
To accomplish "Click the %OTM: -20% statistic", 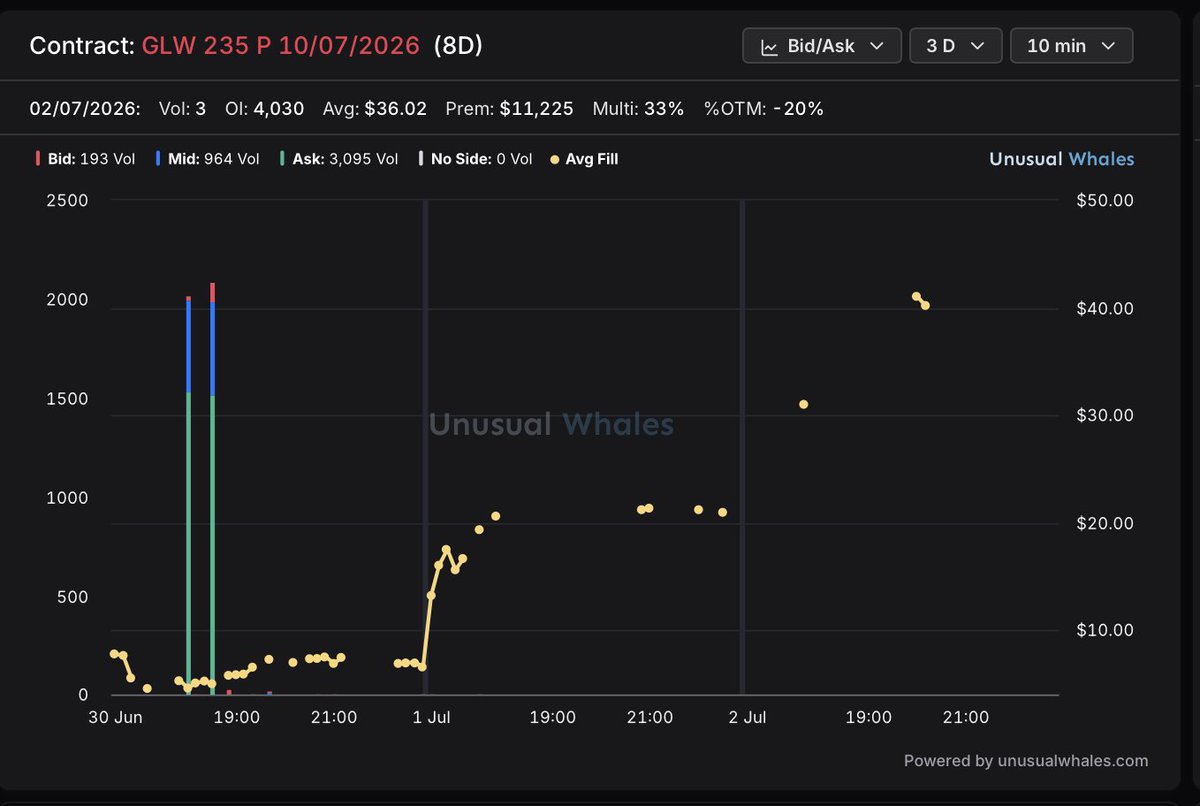I will [x=764, y=108].
